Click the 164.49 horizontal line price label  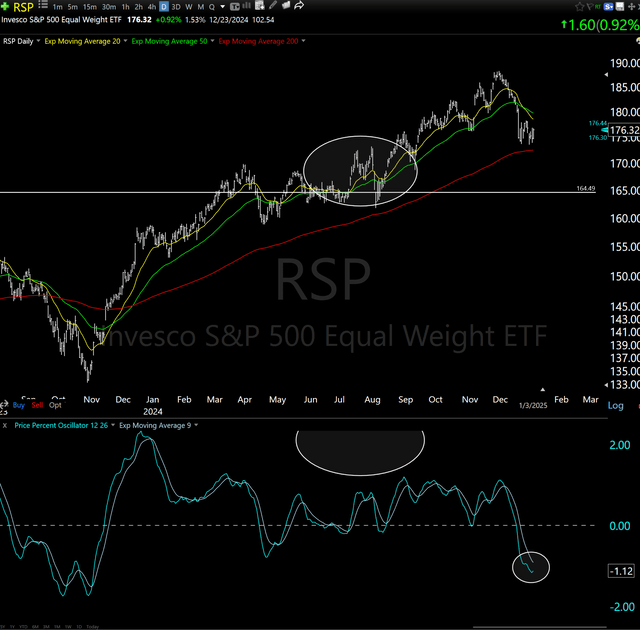(586, 188)
